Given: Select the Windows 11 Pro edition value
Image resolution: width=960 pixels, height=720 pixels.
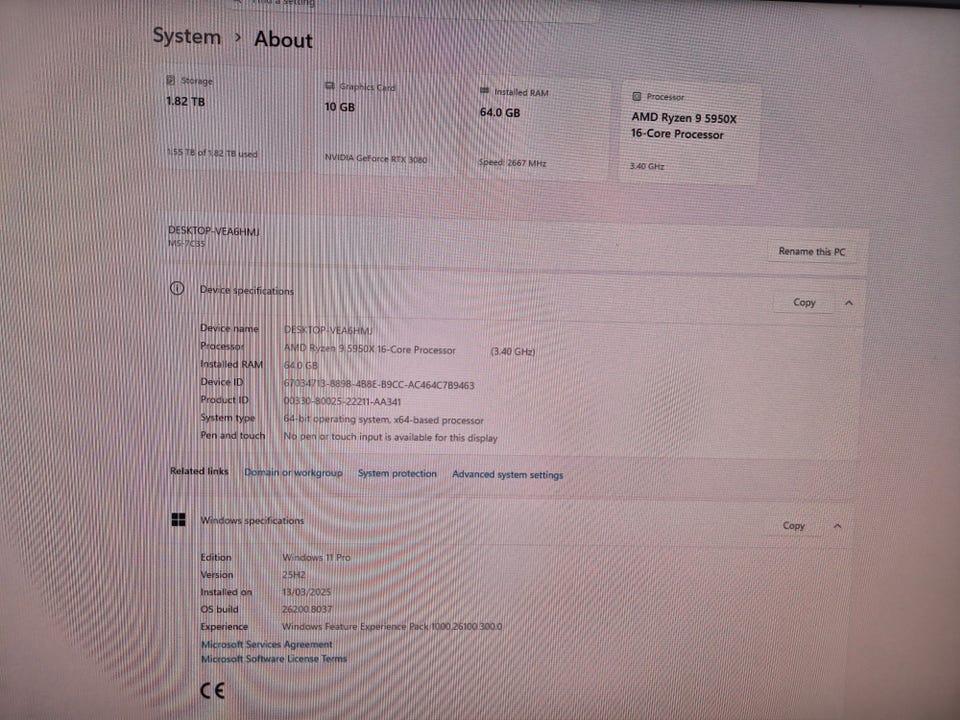Looking at the screenshot, I should point(317,557).
